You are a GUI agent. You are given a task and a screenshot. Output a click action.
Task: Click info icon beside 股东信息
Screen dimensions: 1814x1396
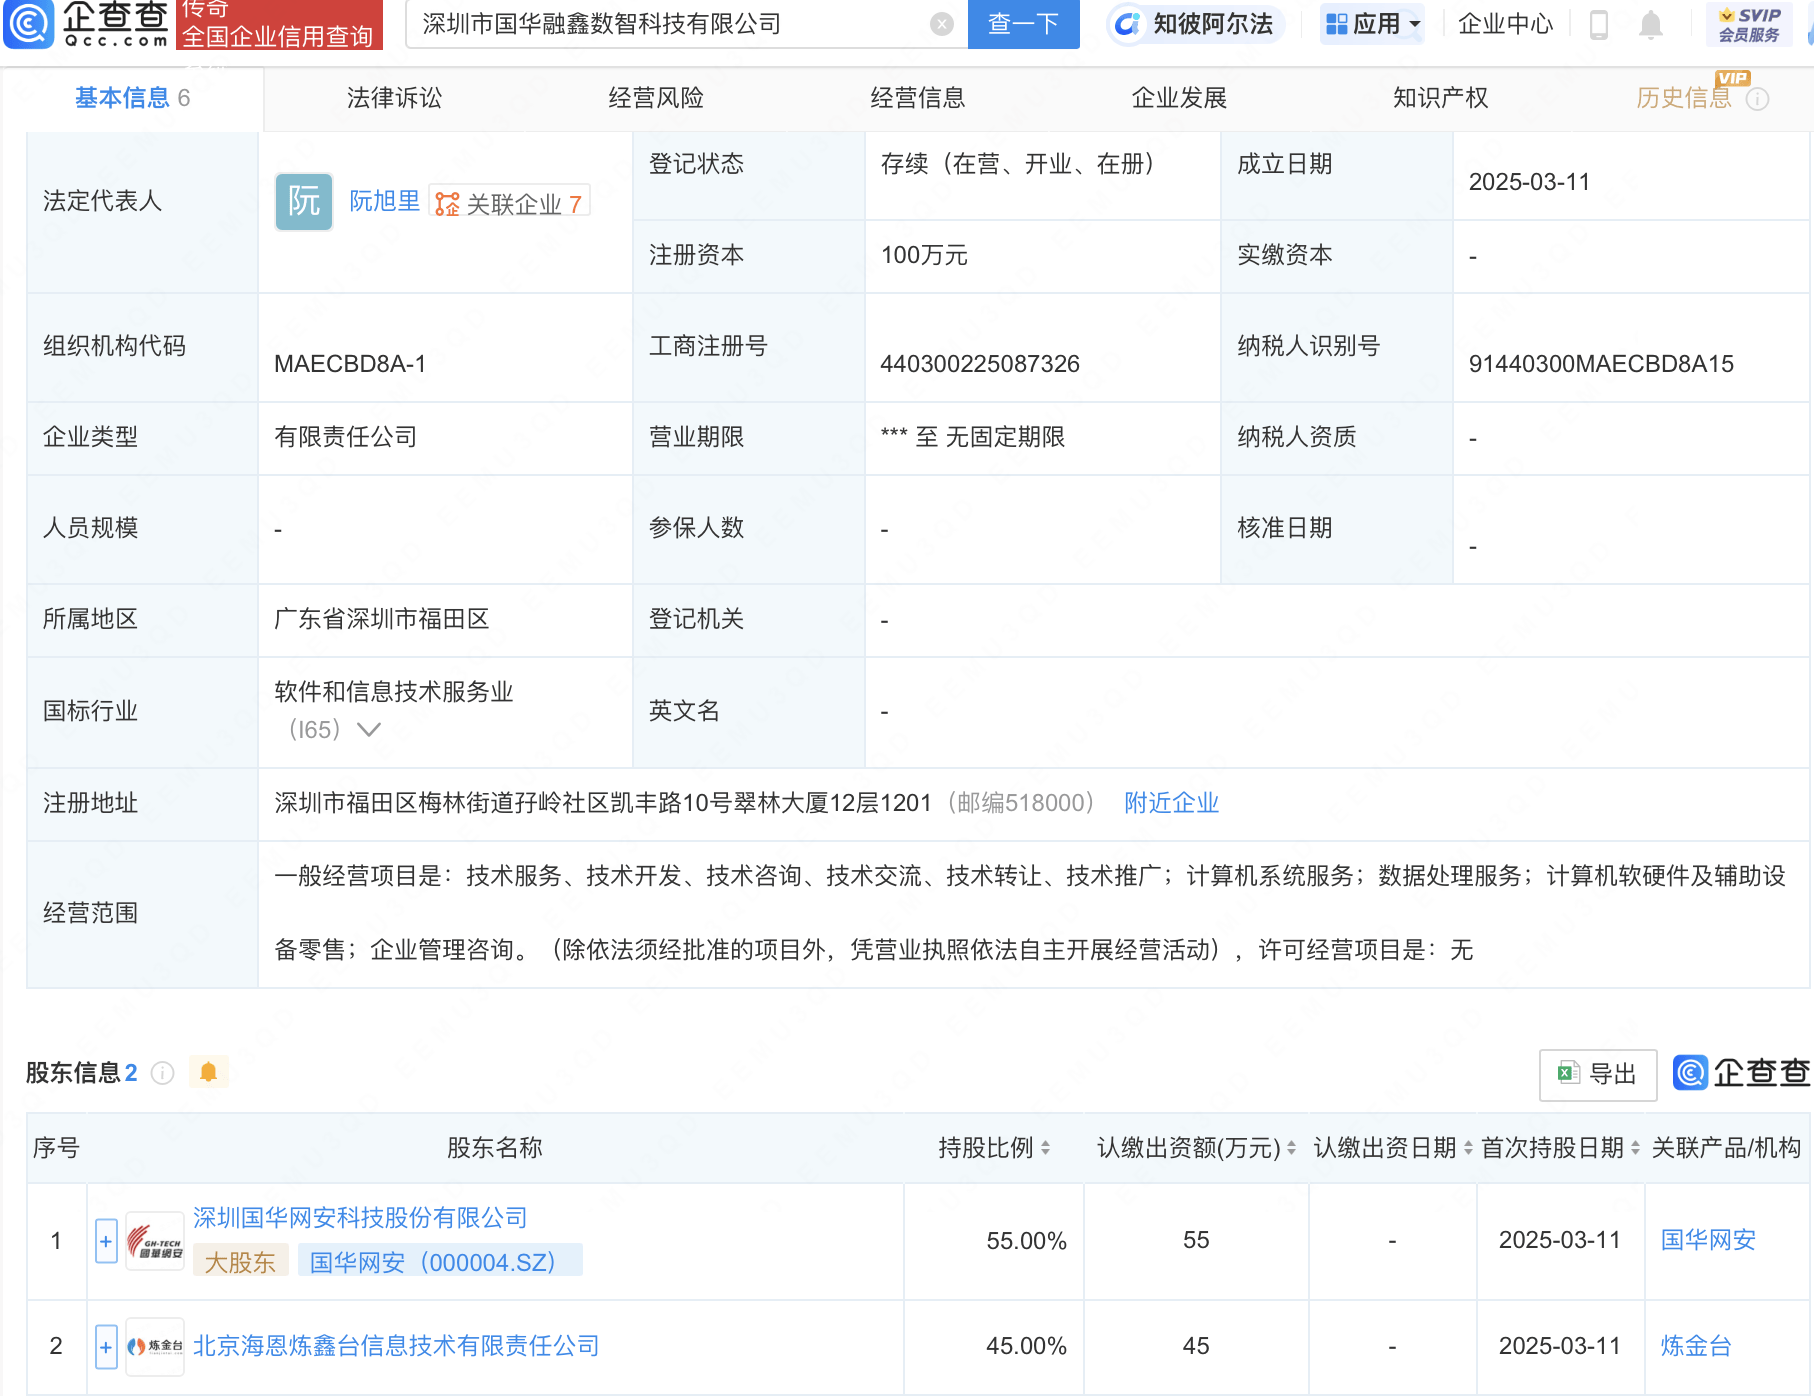pyautogui.click(x=162, y=1073)
